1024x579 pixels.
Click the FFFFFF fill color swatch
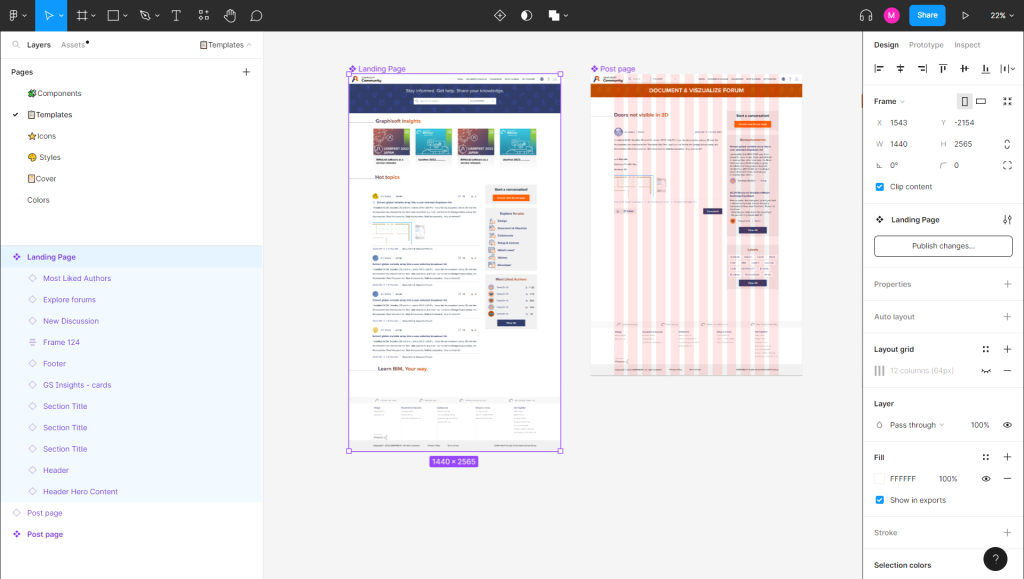pos(880,479)
